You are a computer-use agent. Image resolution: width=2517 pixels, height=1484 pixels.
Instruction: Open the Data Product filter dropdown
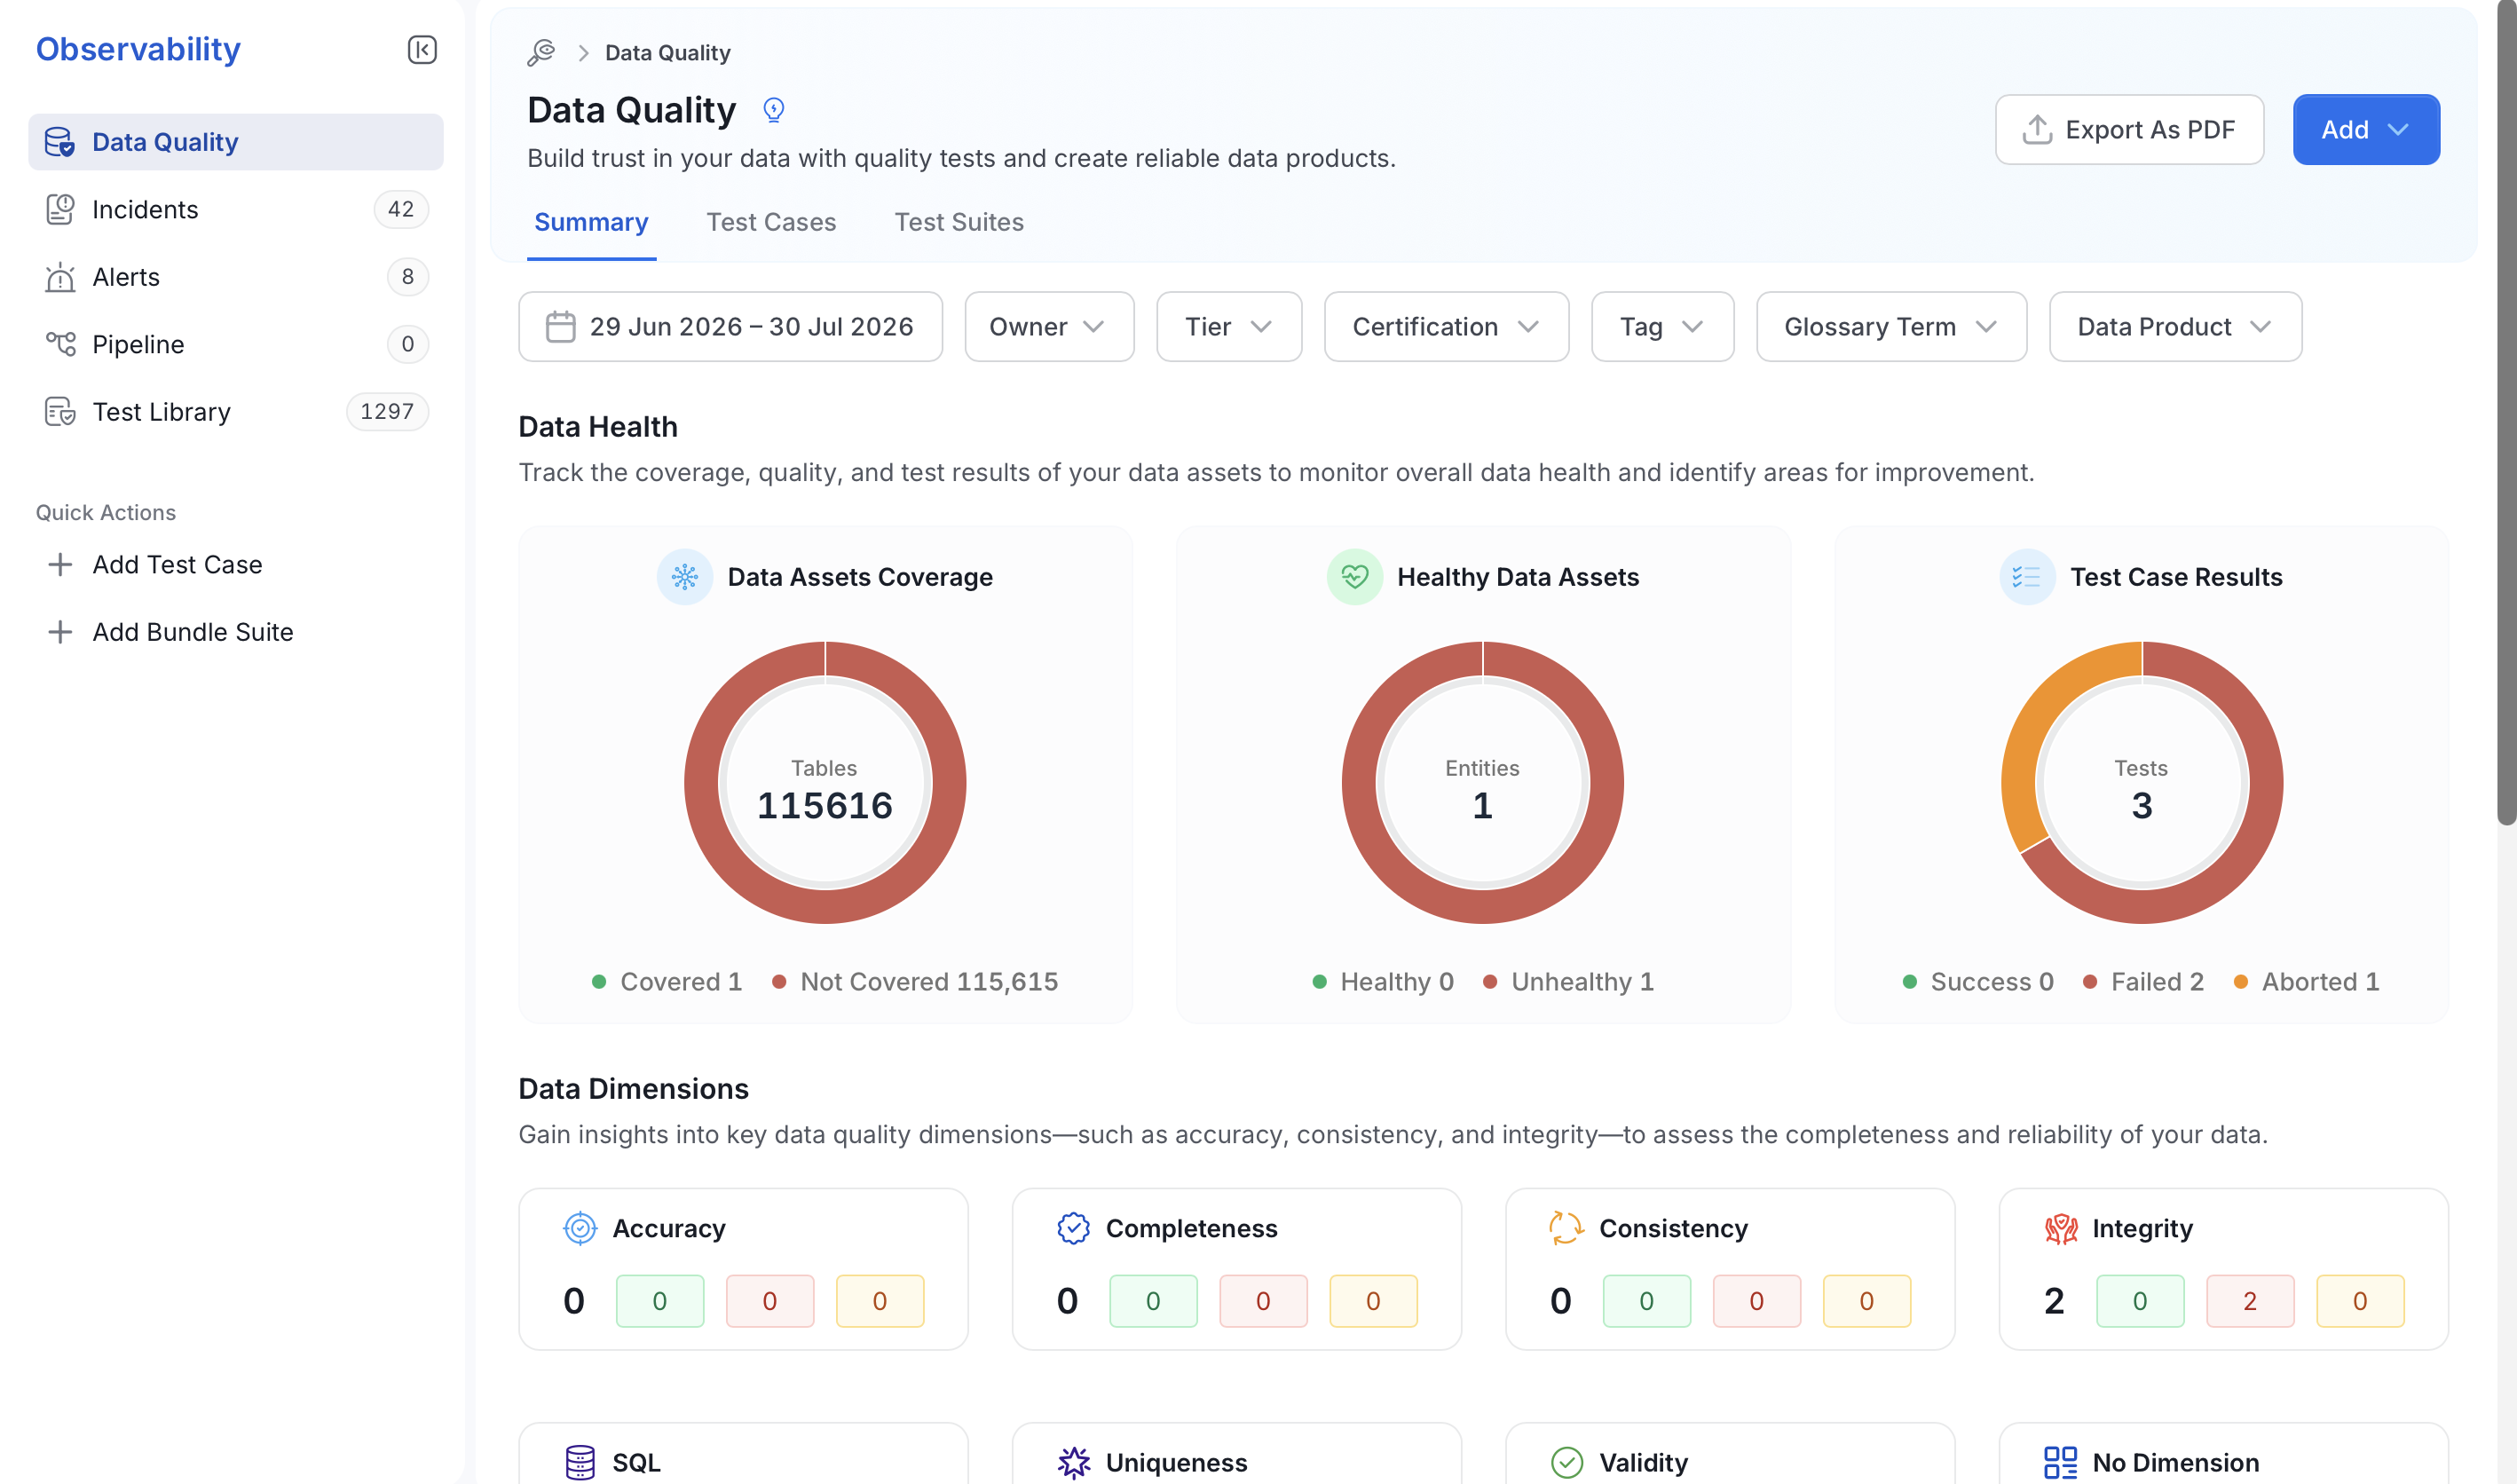coord(2175,327)
